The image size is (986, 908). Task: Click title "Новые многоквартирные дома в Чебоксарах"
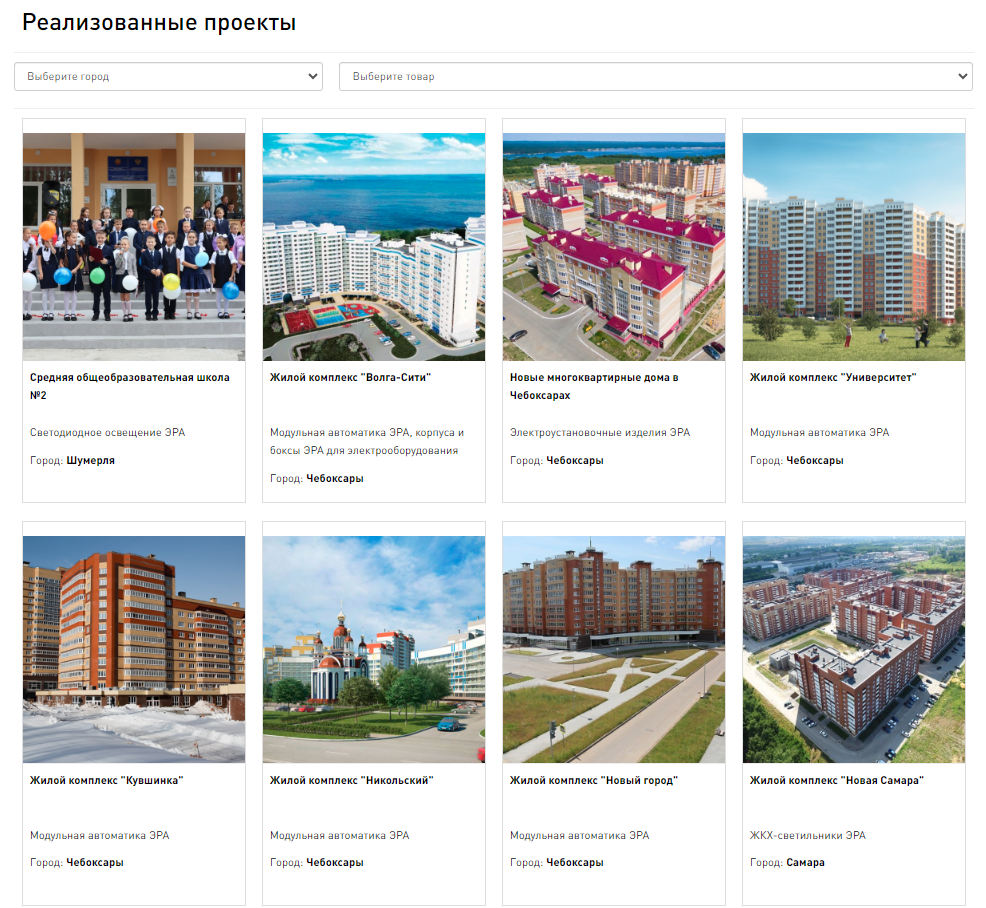[x=594, y=386]
